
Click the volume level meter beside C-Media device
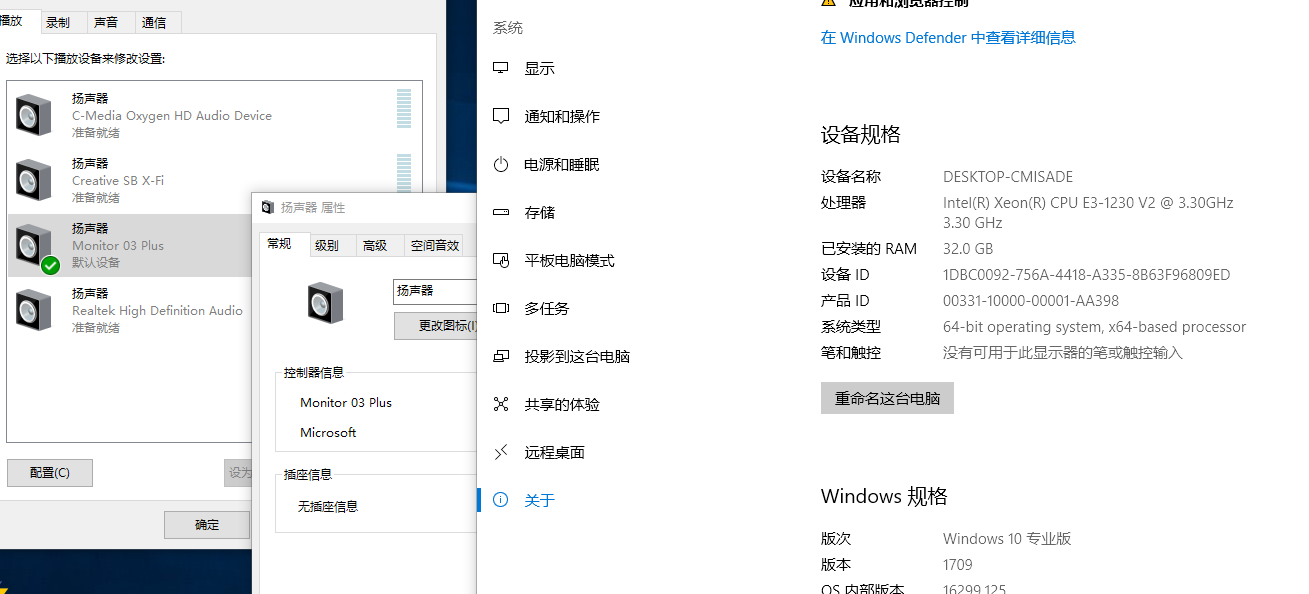click(x=404, y=113)
